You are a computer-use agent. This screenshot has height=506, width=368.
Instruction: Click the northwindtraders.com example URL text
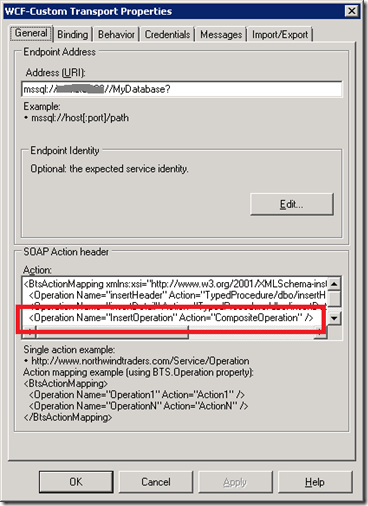coord(140,361)
